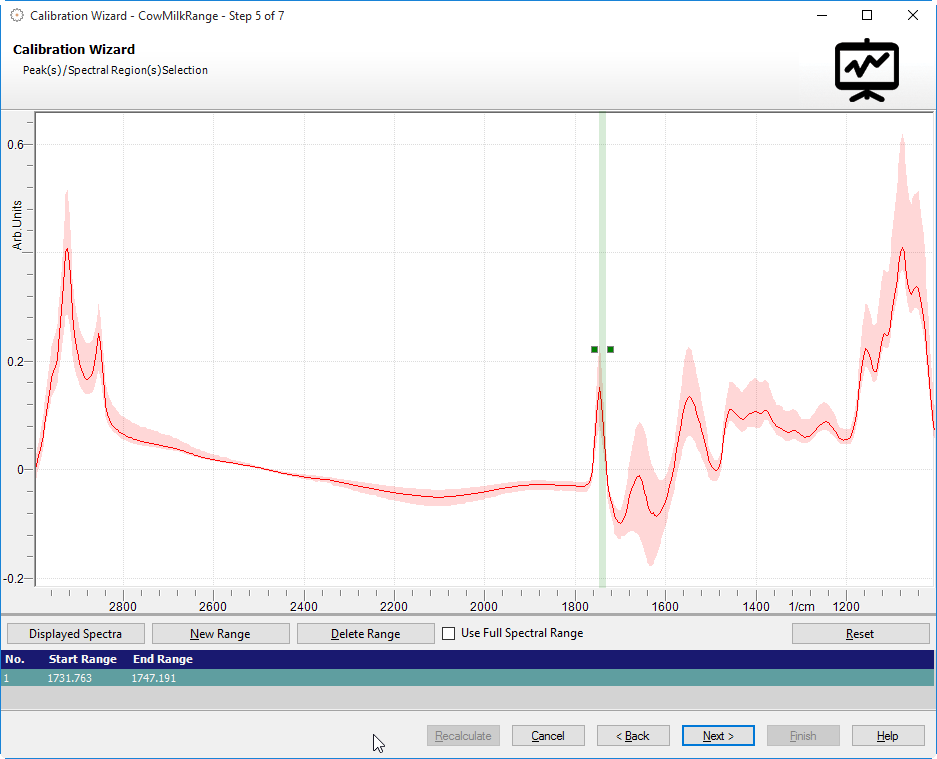Open the Displayed Spectra options

point(76,634)
